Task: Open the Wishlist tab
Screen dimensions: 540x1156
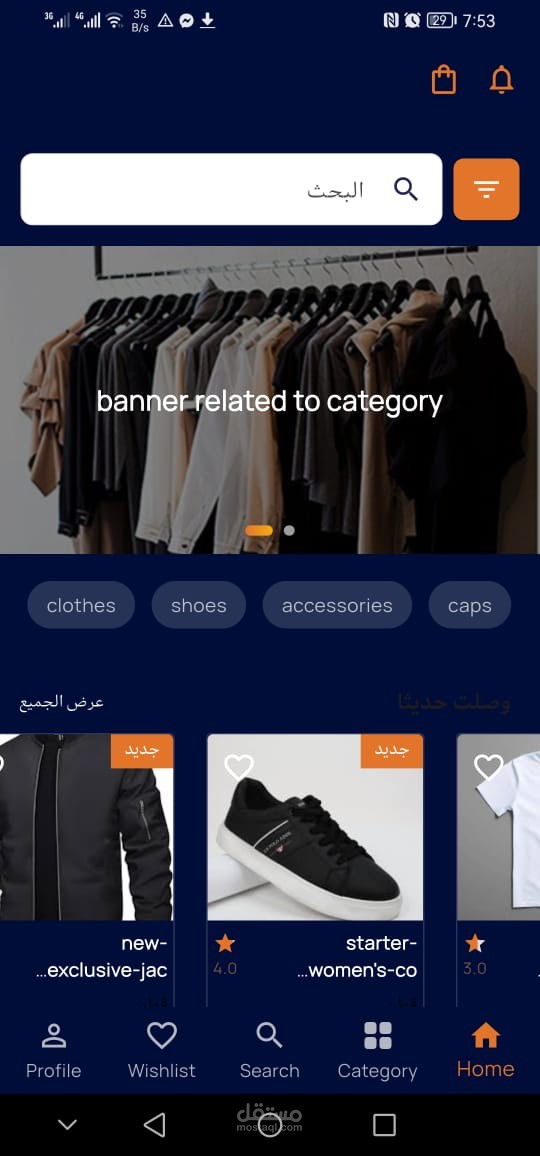Action: coord(162,1051)
